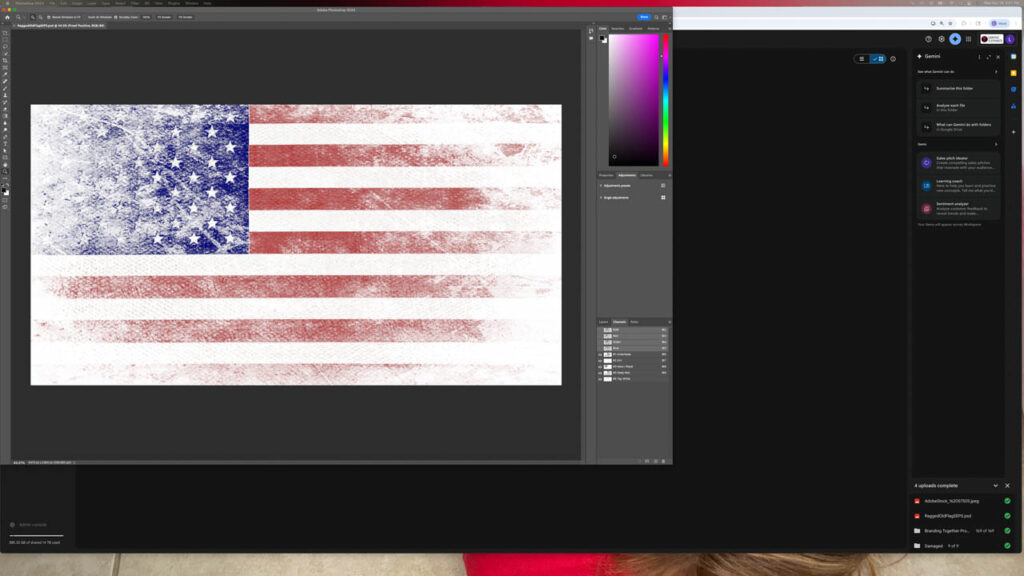This screenshot has width=1024, height=576.
Task: Click the rainbow hue slider
Action: pyautogui.click(x=665, y=100)
